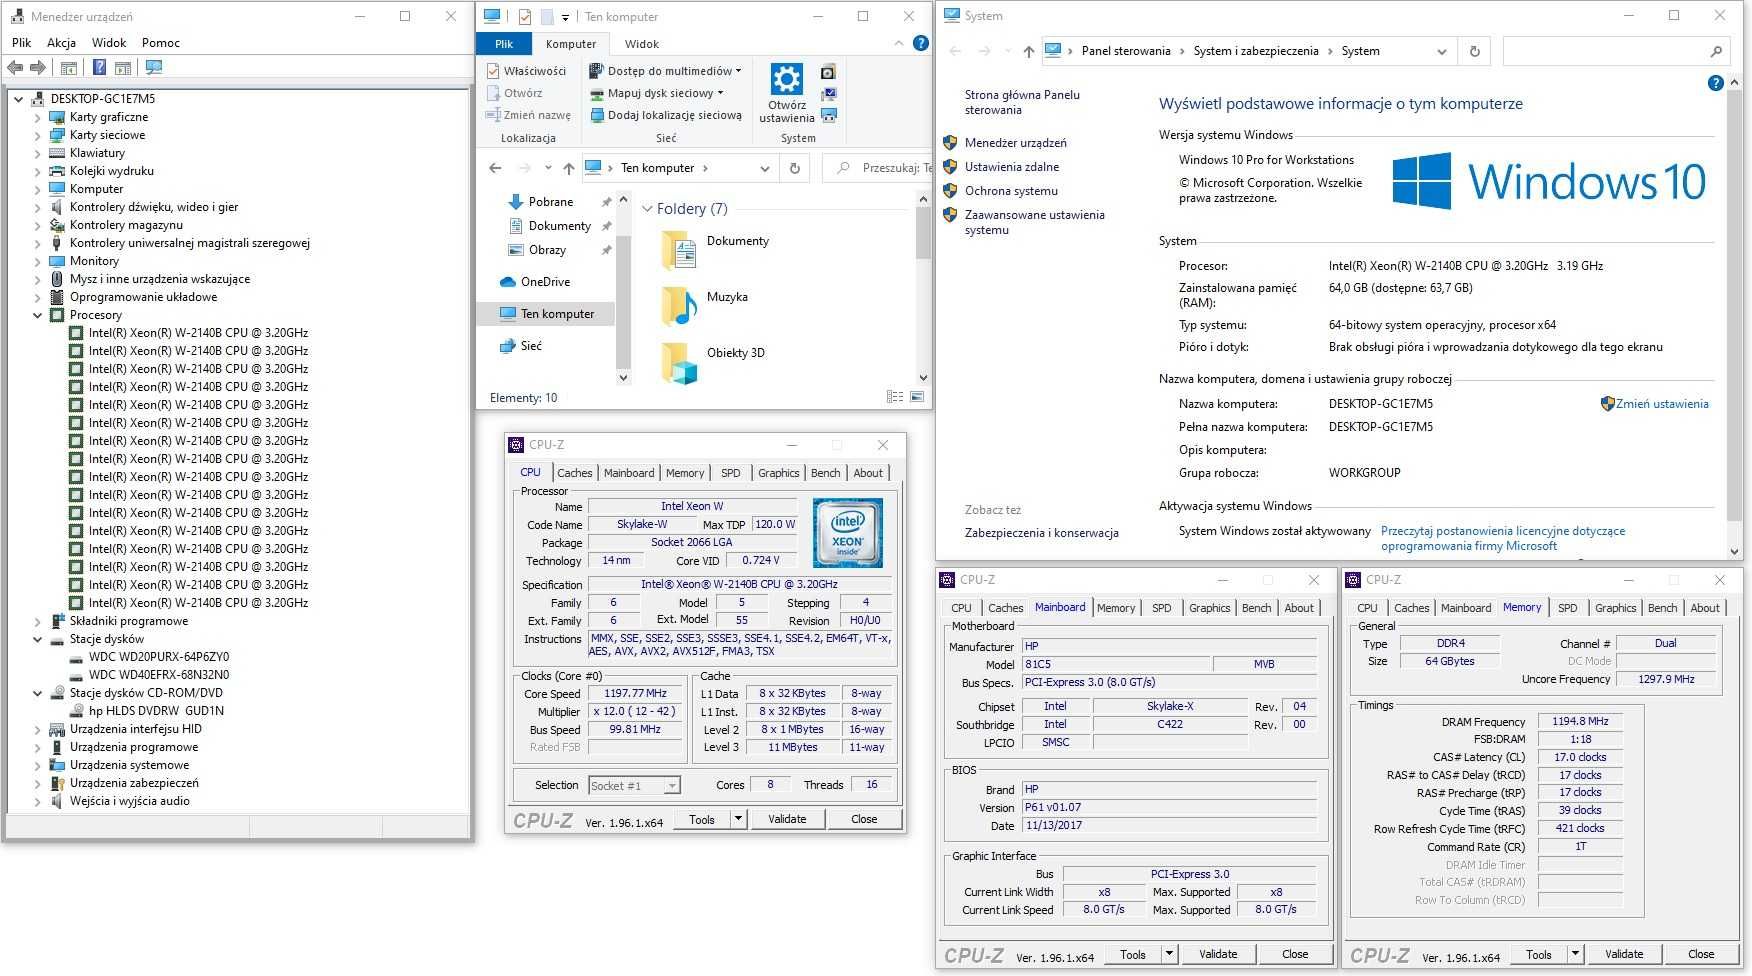Click the up arrow in System window
Image resolution: width=1752 pixels, height=976 pixels.
pyautogui.click(x=1029, y=51)
